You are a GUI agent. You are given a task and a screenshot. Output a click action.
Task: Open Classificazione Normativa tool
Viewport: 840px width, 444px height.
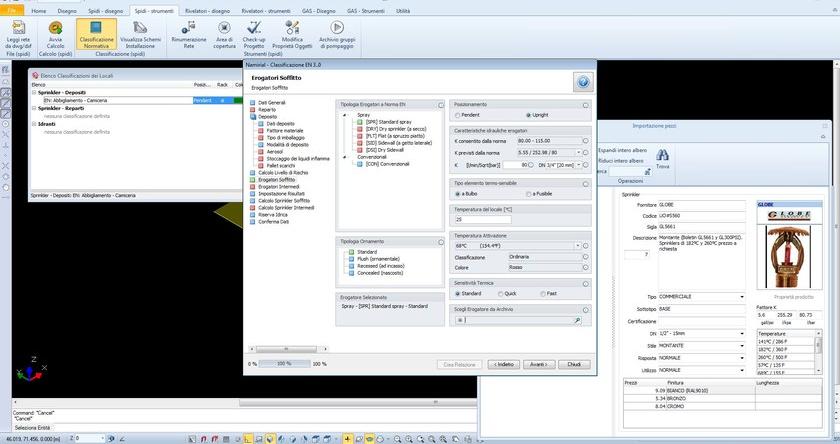coord(96,29)
